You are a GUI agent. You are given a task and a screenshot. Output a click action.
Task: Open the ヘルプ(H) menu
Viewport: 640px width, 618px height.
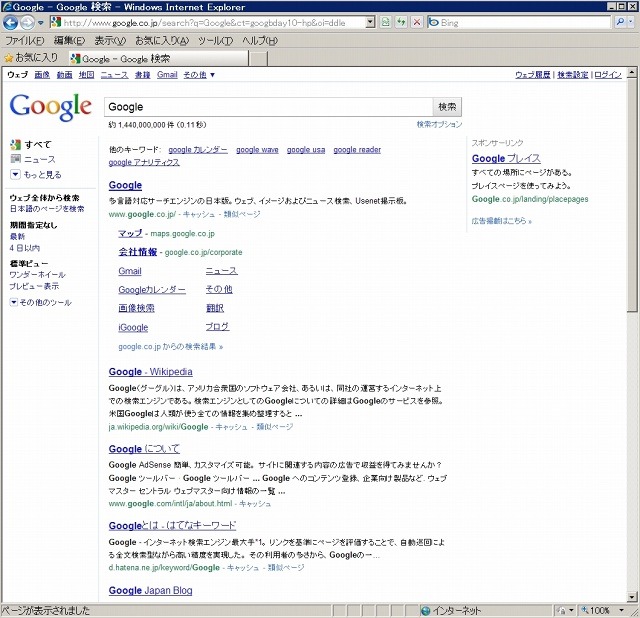[x=260, y=40]
